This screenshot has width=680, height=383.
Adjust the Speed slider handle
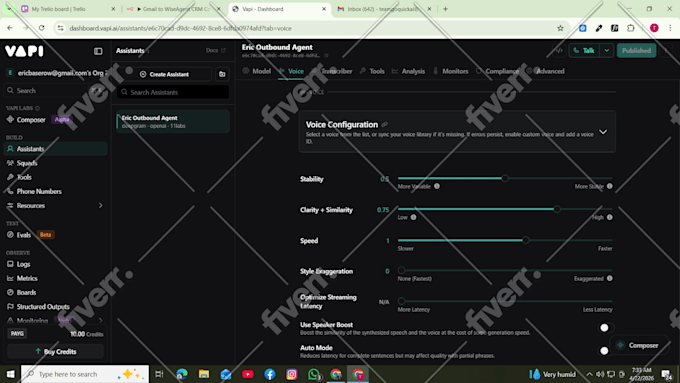click(526, 240)
